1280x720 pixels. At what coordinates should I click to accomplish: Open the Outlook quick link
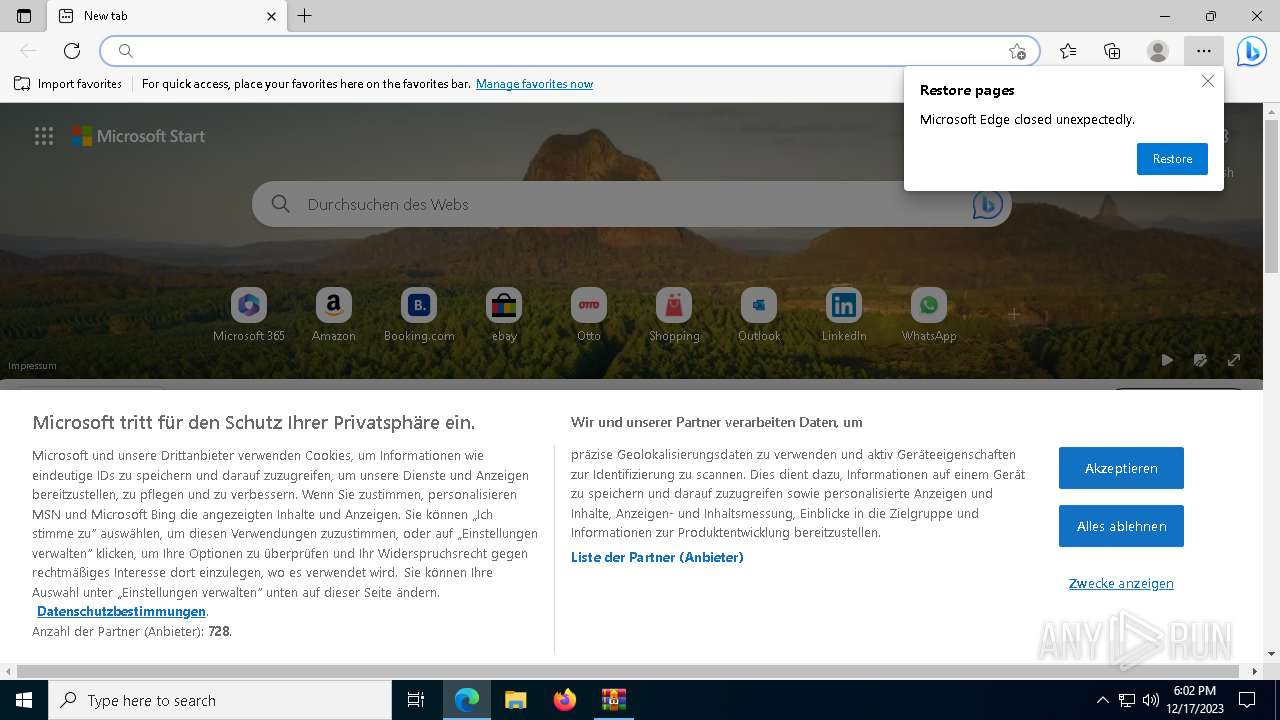759,315
